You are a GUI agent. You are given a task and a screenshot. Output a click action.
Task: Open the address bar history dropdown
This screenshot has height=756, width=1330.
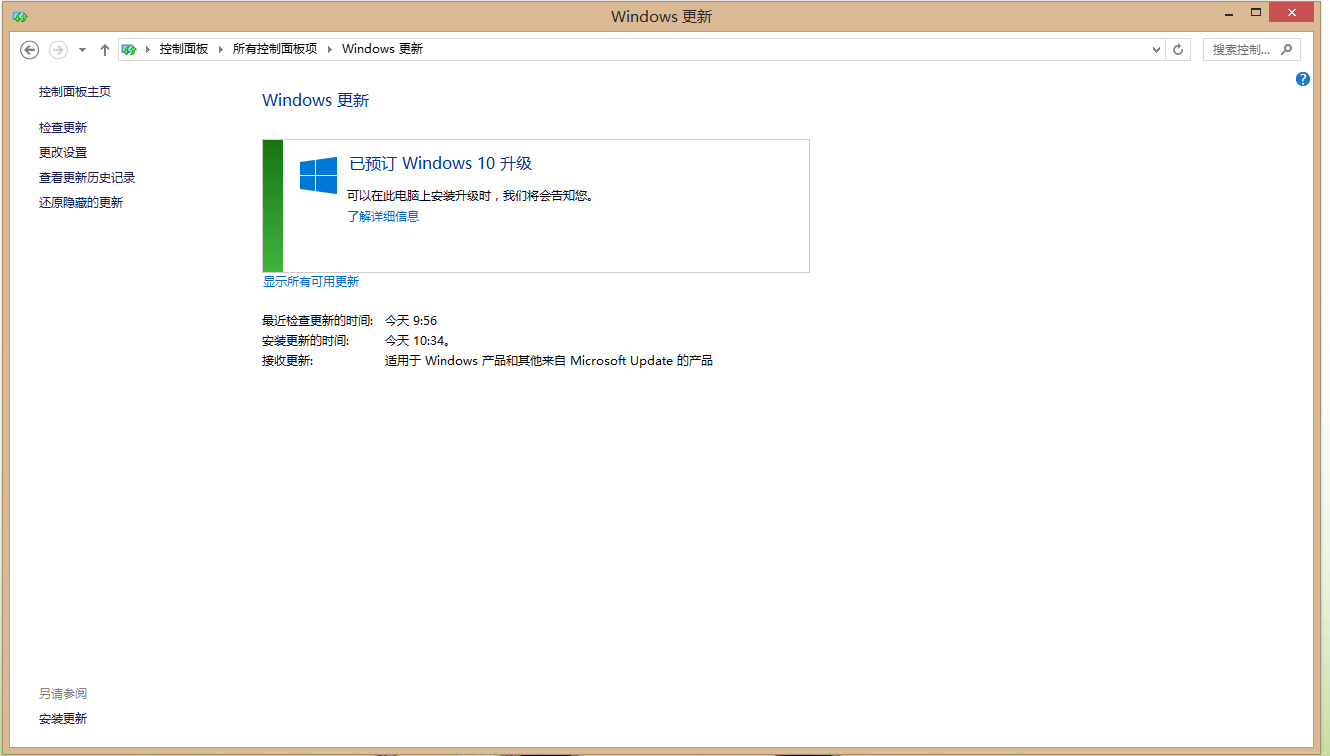(x=1156, y=49)
